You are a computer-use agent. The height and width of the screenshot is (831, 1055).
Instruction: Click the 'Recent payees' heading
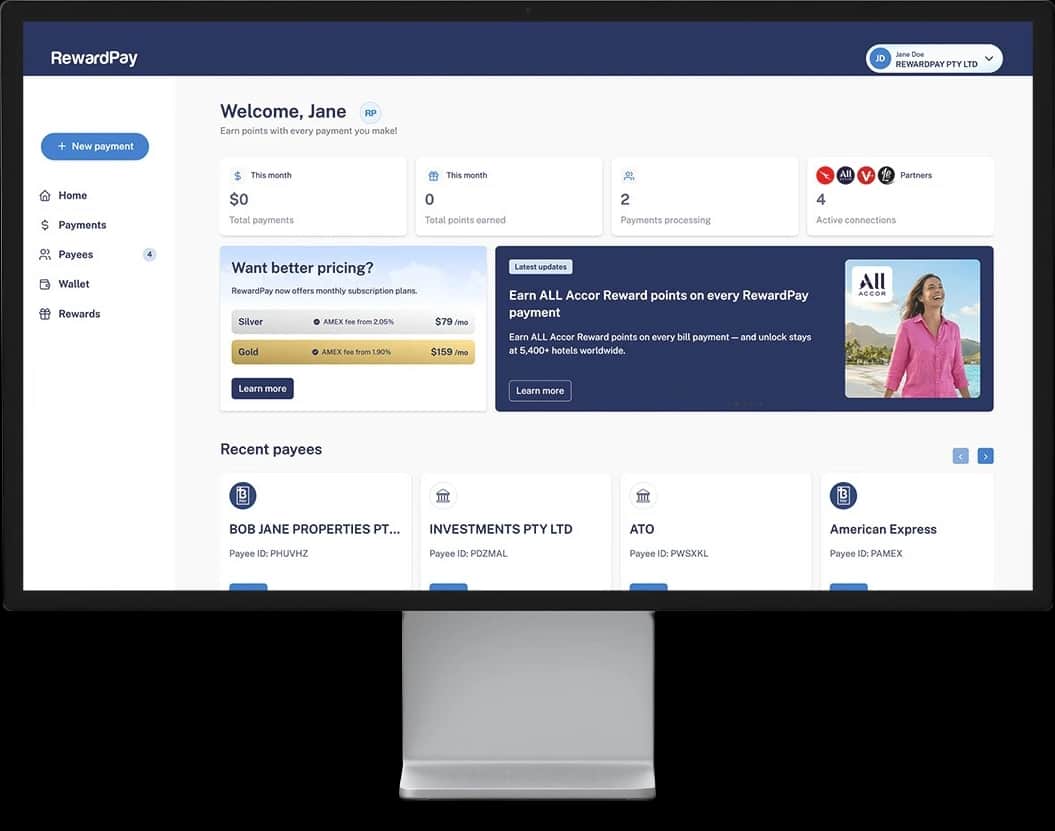271,449
